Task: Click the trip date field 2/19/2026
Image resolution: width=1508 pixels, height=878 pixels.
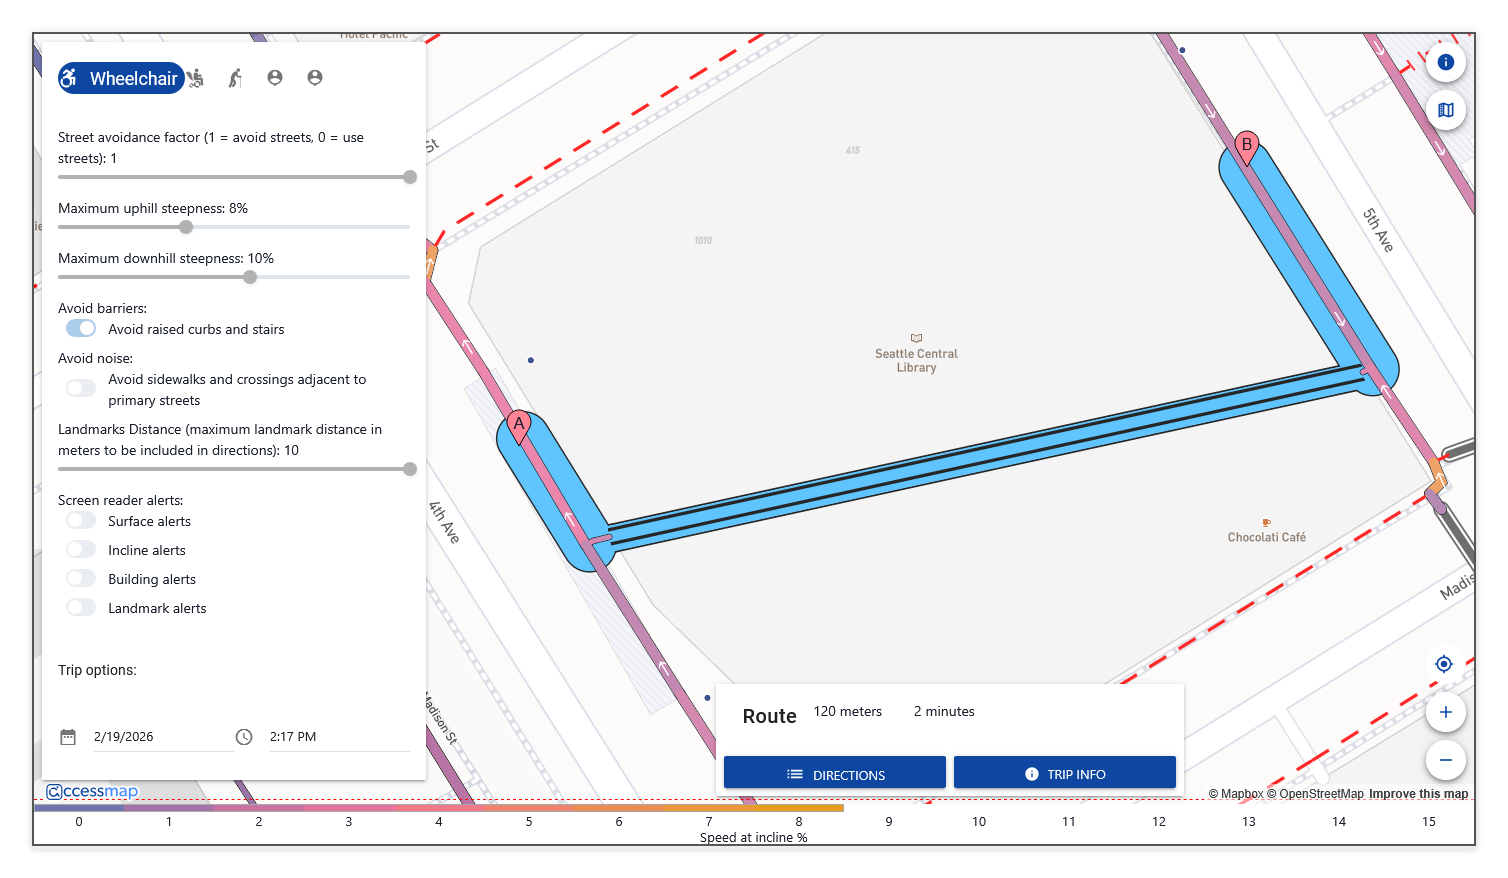Action: tap(160, 737)
